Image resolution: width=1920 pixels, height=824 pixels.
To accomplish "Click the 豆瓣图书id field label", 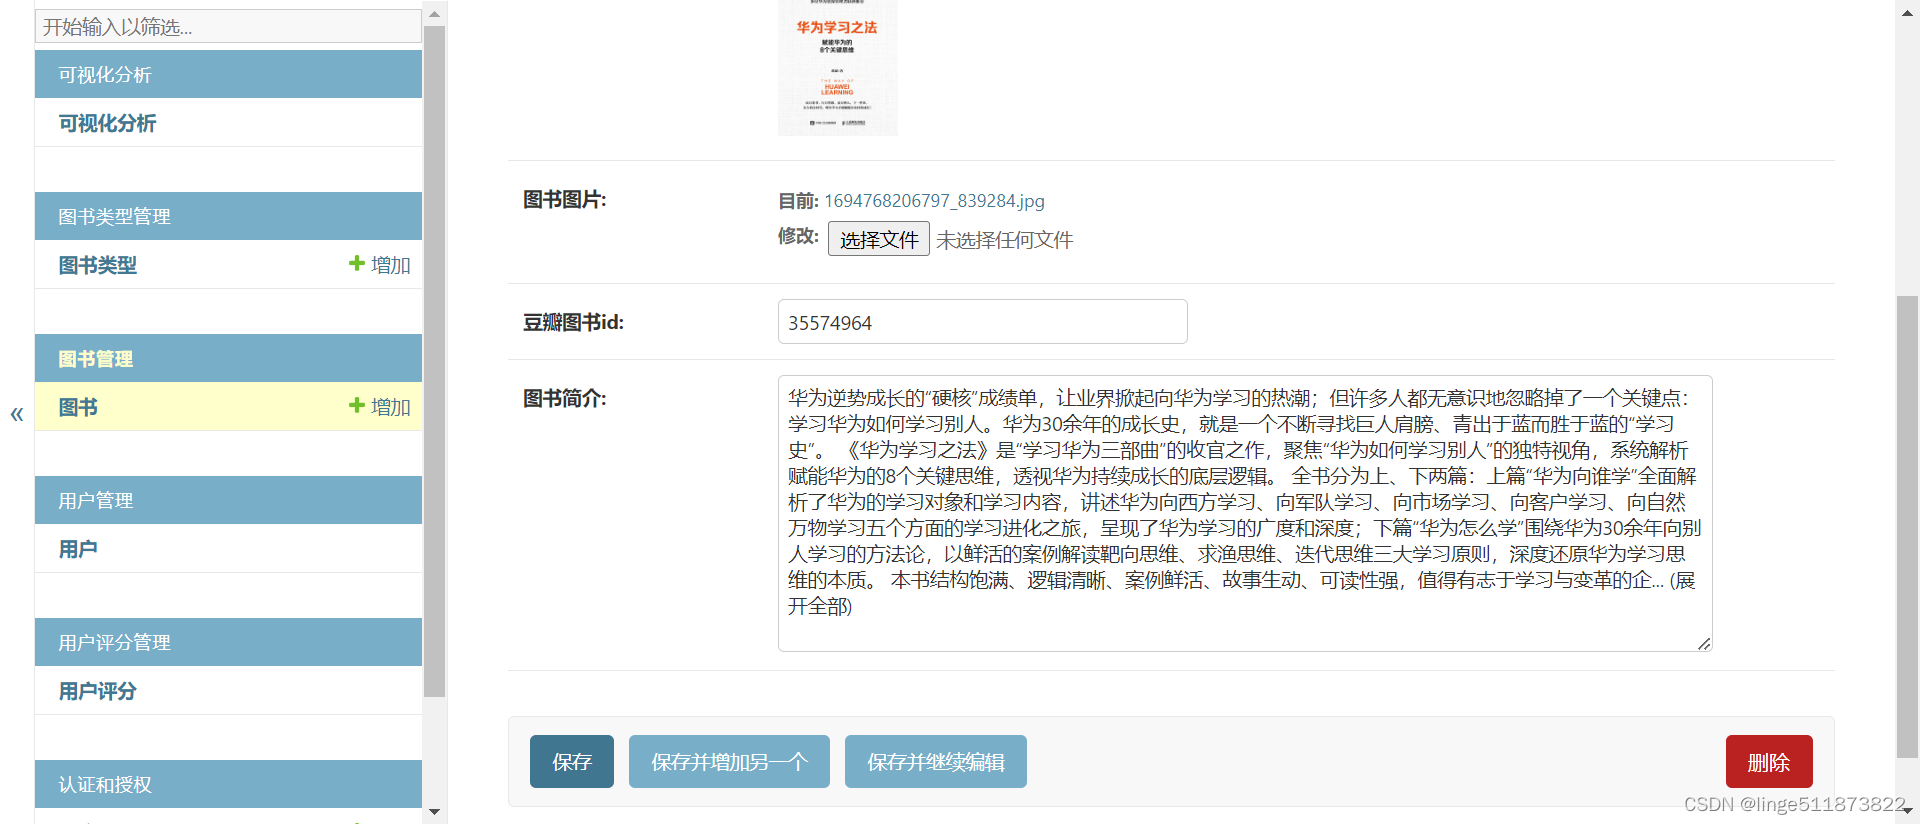I will (x=573, y=322).
